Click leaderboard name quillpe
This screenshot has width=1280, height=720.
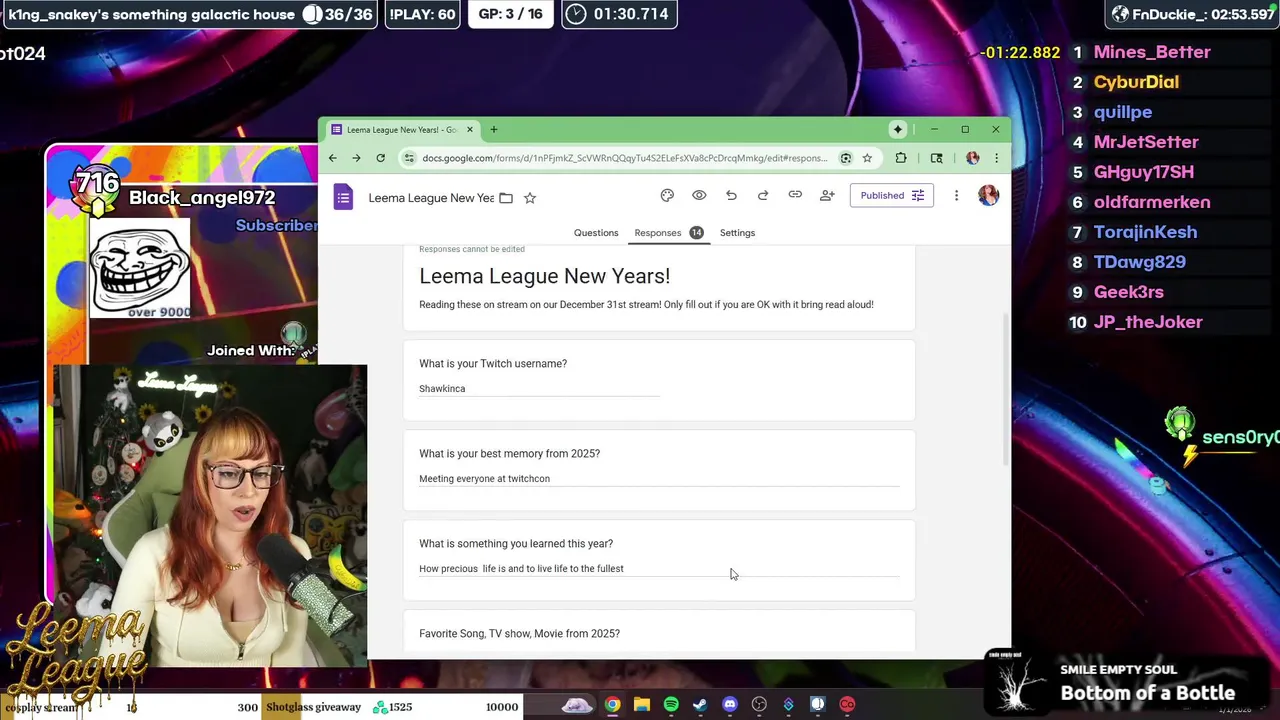coord(1123,112)
